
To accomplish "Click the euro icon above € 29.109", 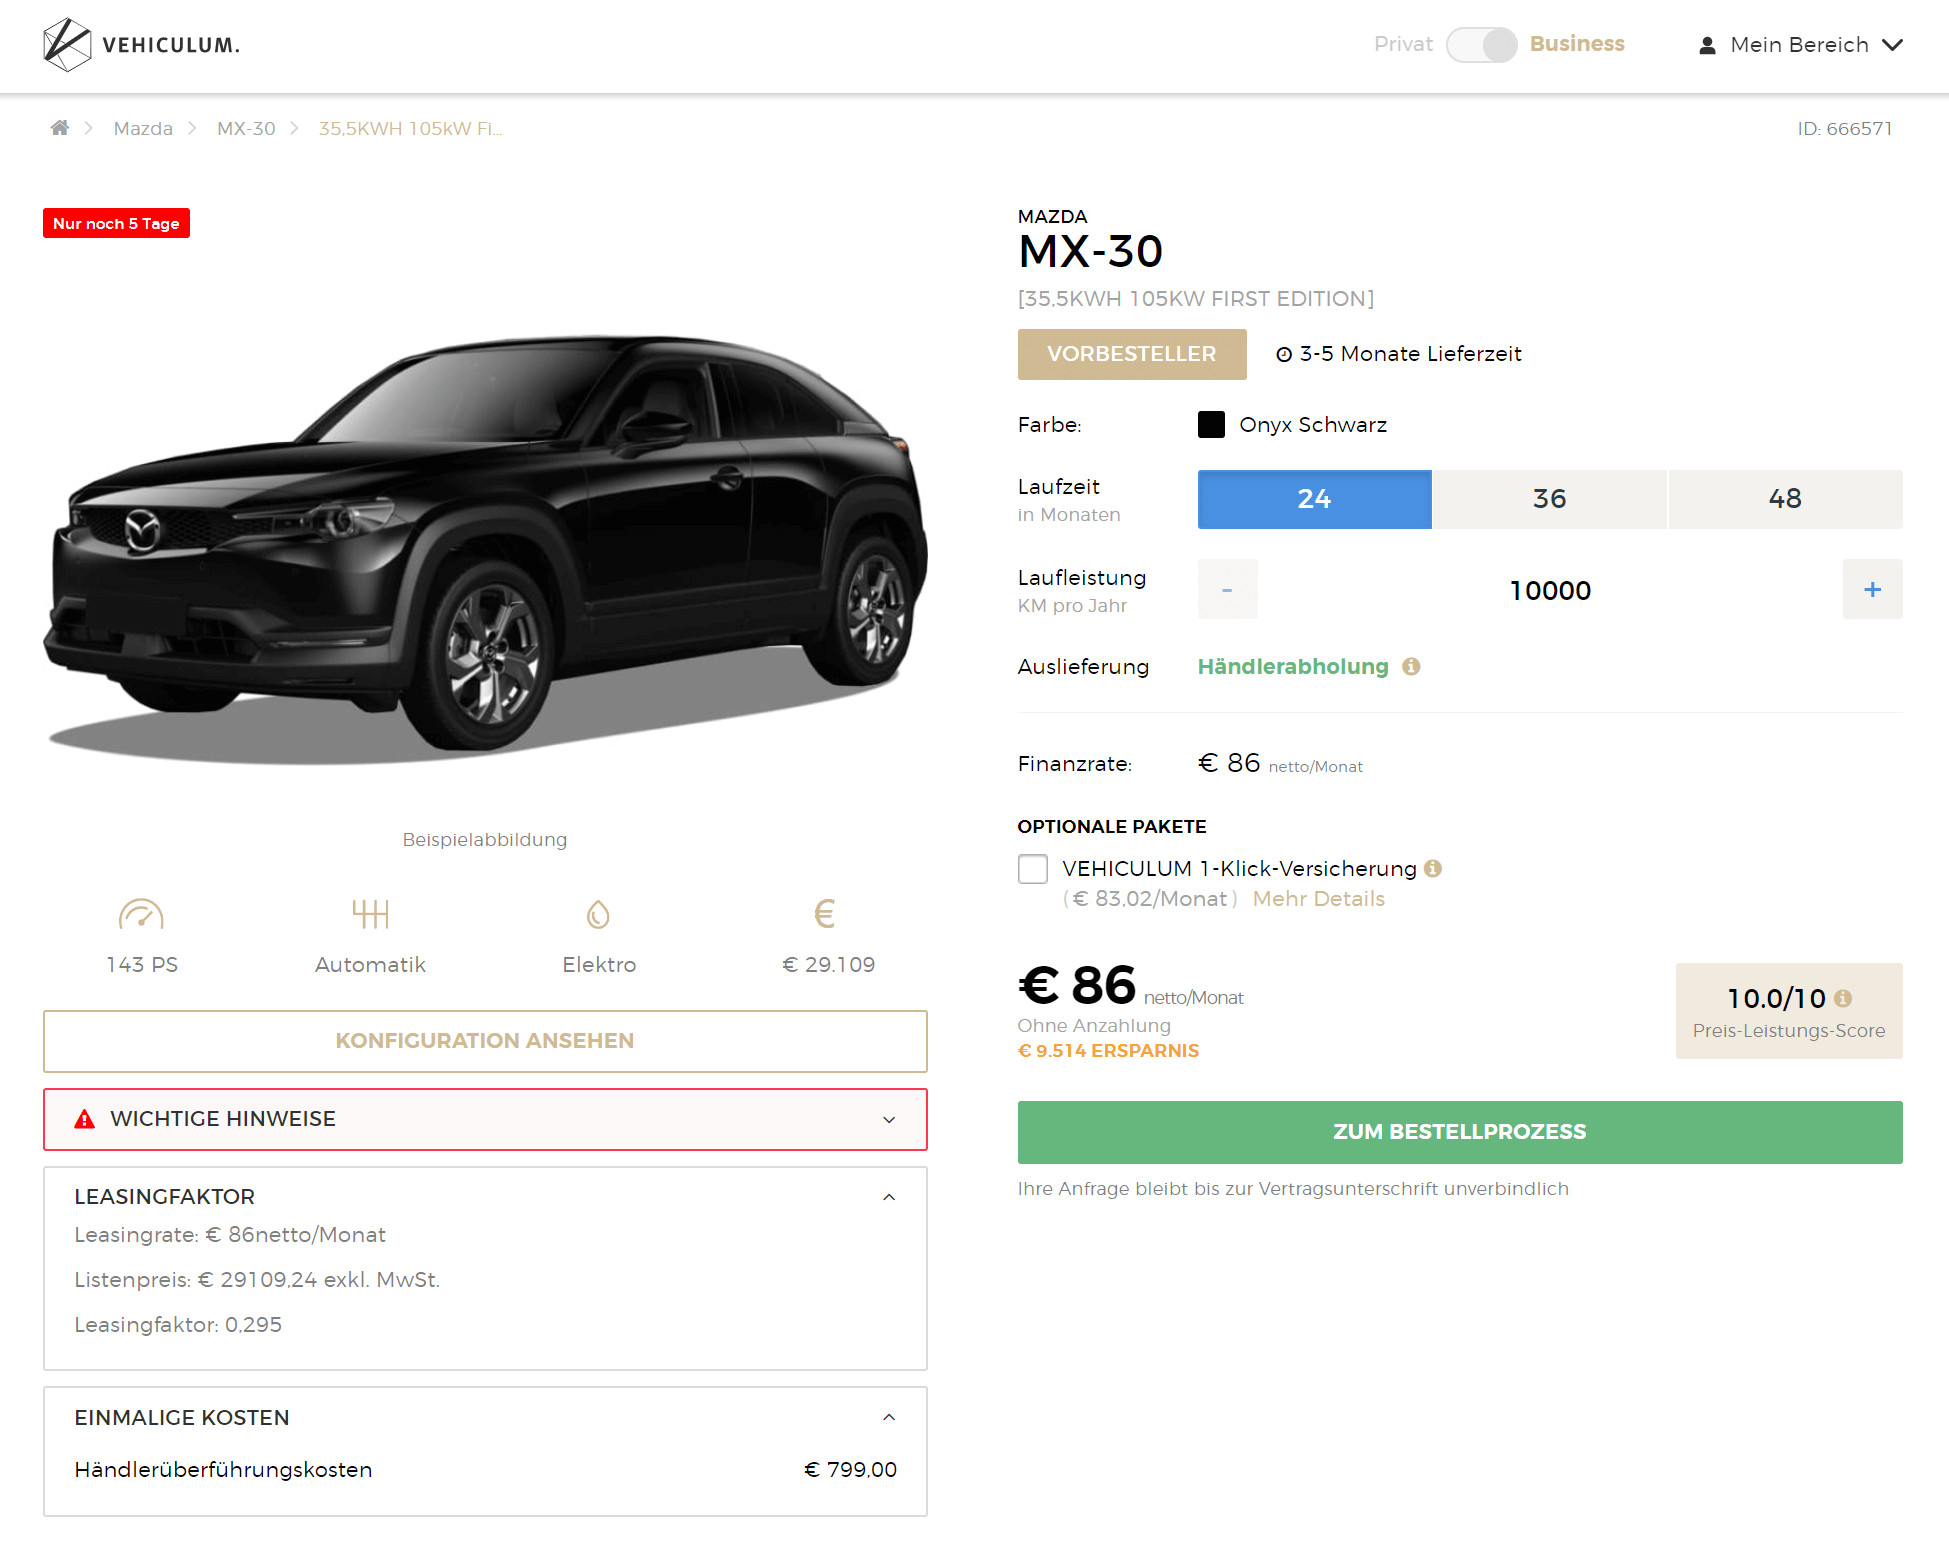I will [x=825, y=914].
